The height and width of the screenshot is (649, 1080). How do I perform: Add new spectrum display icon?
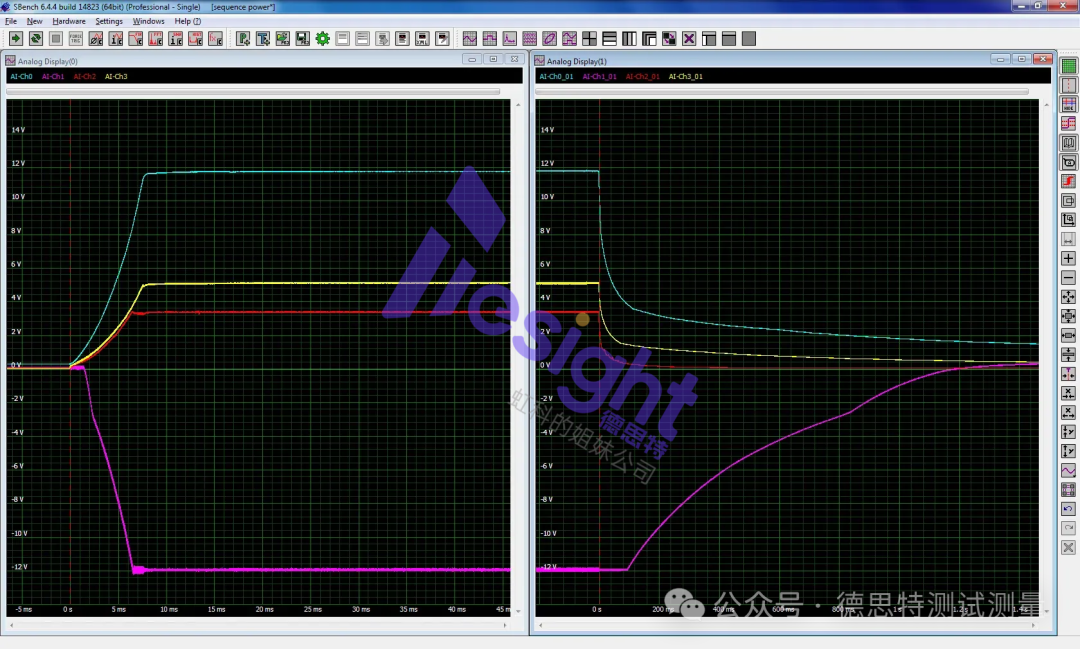(510, 39)
